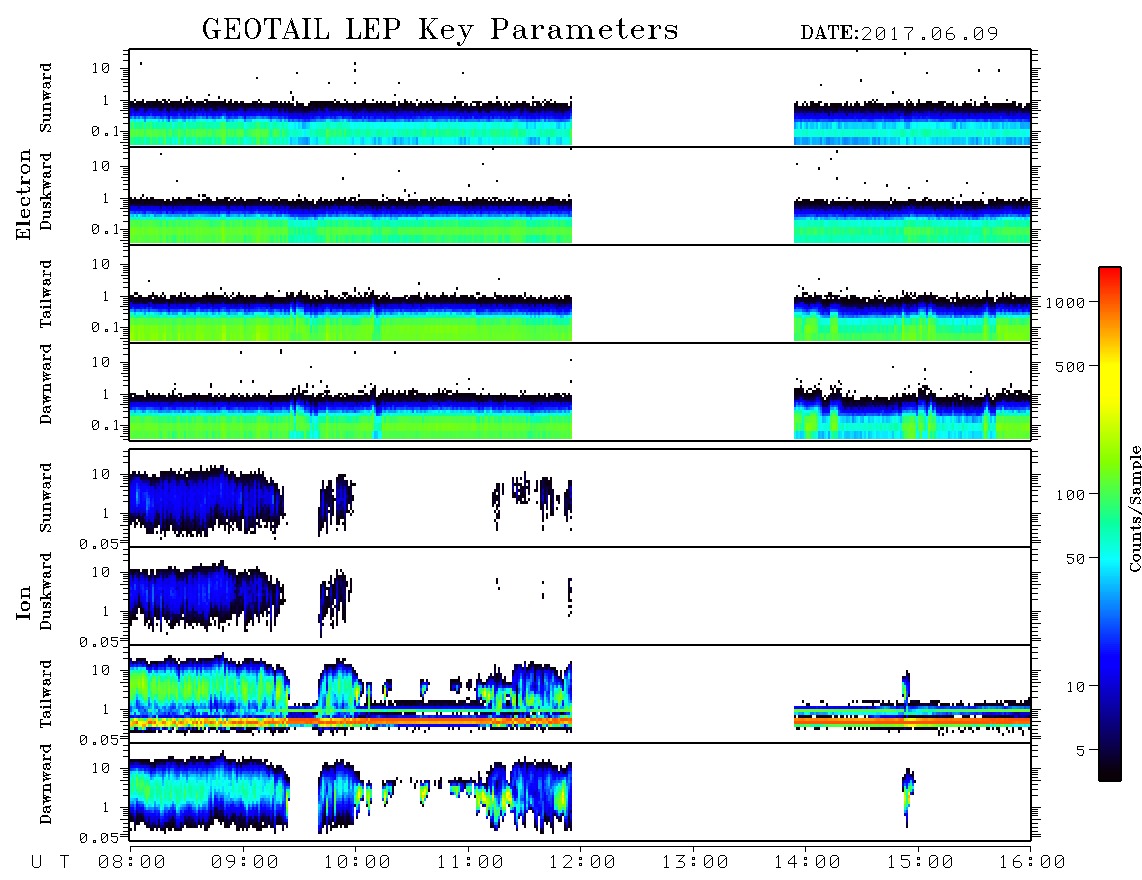Viewport: 1142px width, 880px height.
Task: Click the "U T" axis label
Action: pos(50,863)
